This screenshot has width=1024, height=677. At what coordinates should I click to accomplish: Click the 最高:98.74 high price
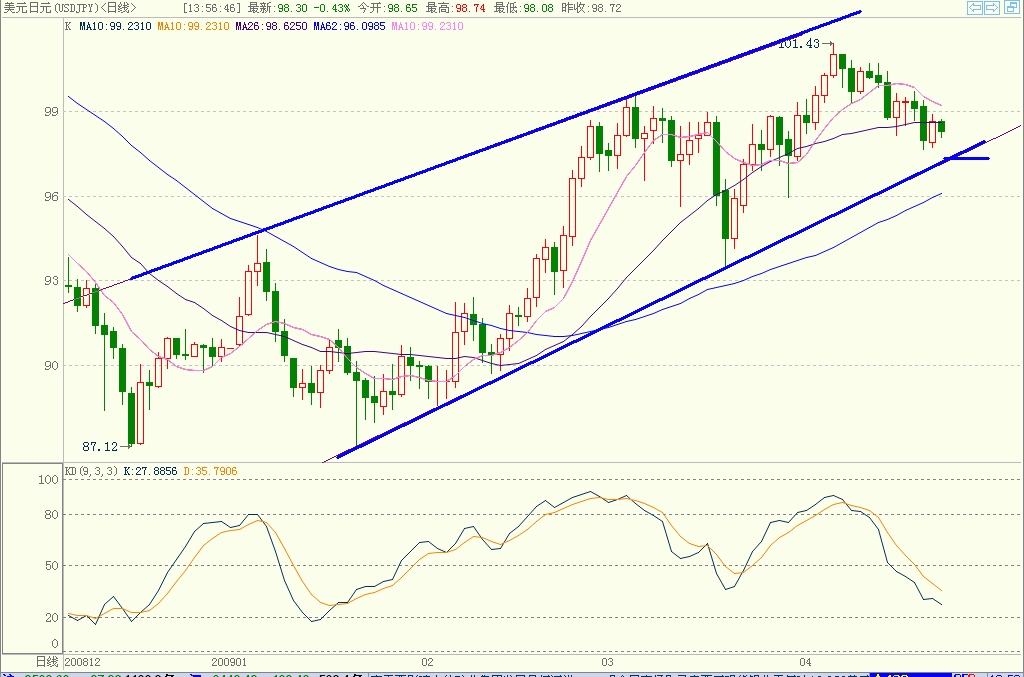click(x=455, y=8)
